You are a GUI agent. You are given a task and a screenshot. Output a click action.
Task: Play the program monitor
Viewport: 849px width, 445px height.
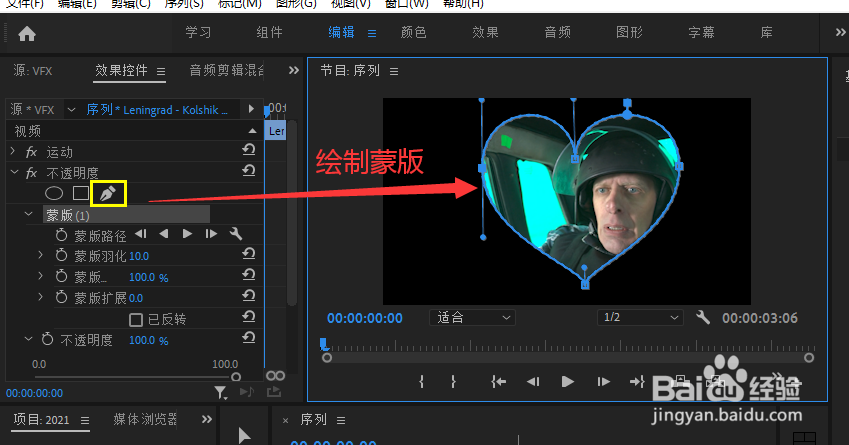point(567,382)
